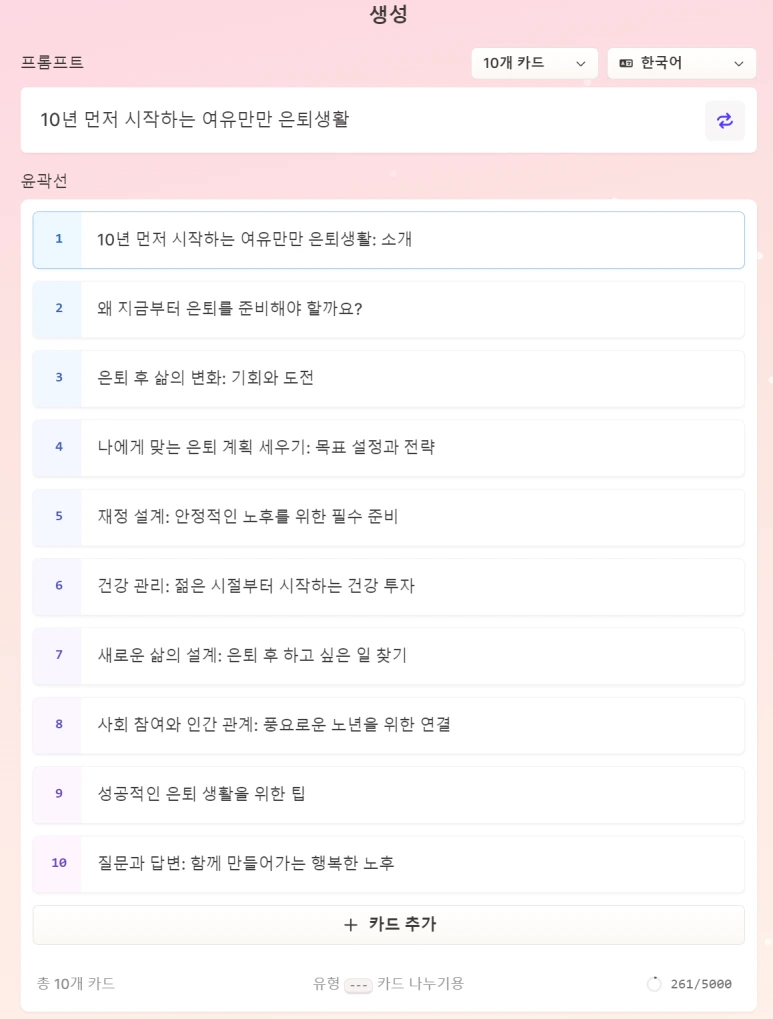Viewport: 773px width, 1019px height.
Task: Click the --- card divider hint badge
Action: 358,985
